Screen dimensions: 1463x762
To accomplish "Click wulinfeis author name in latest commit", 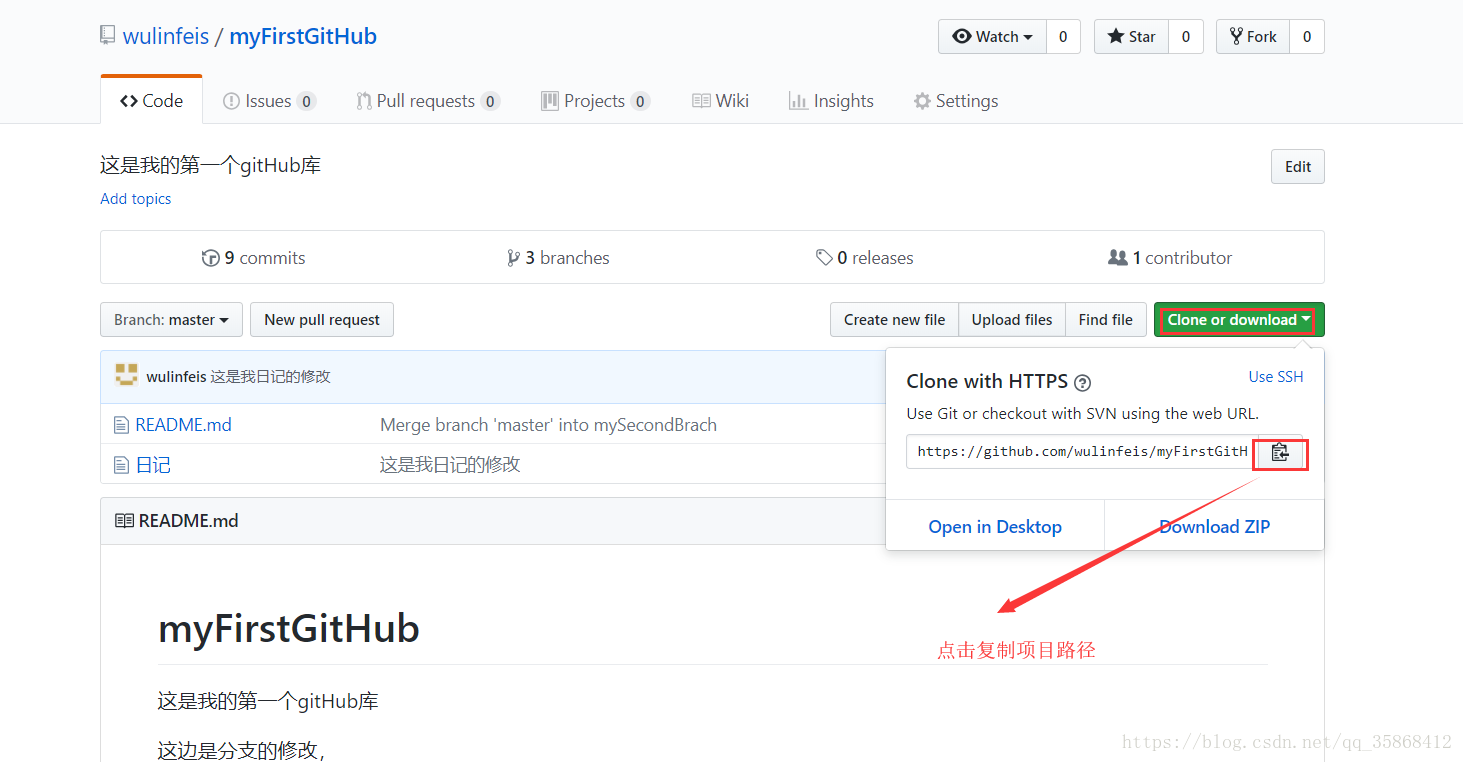I will pos(176,377).
